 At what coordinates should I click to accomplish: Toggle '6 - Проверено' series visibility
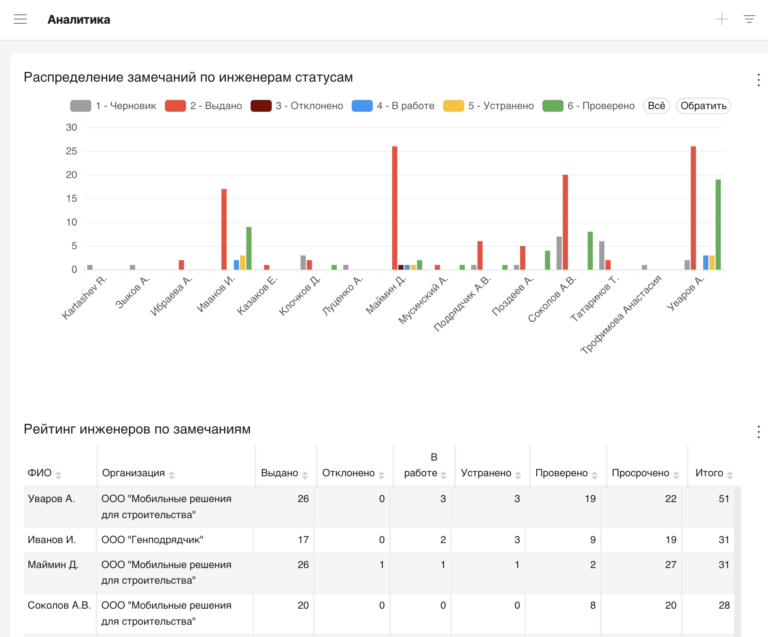click(x=589, y=106)
